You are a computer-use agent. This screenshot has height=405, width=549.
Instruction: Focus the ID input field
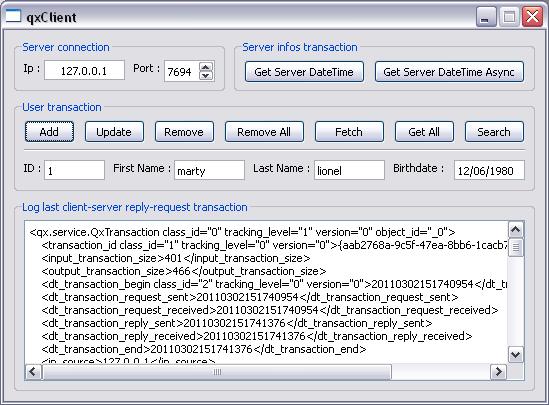[74, 170]
